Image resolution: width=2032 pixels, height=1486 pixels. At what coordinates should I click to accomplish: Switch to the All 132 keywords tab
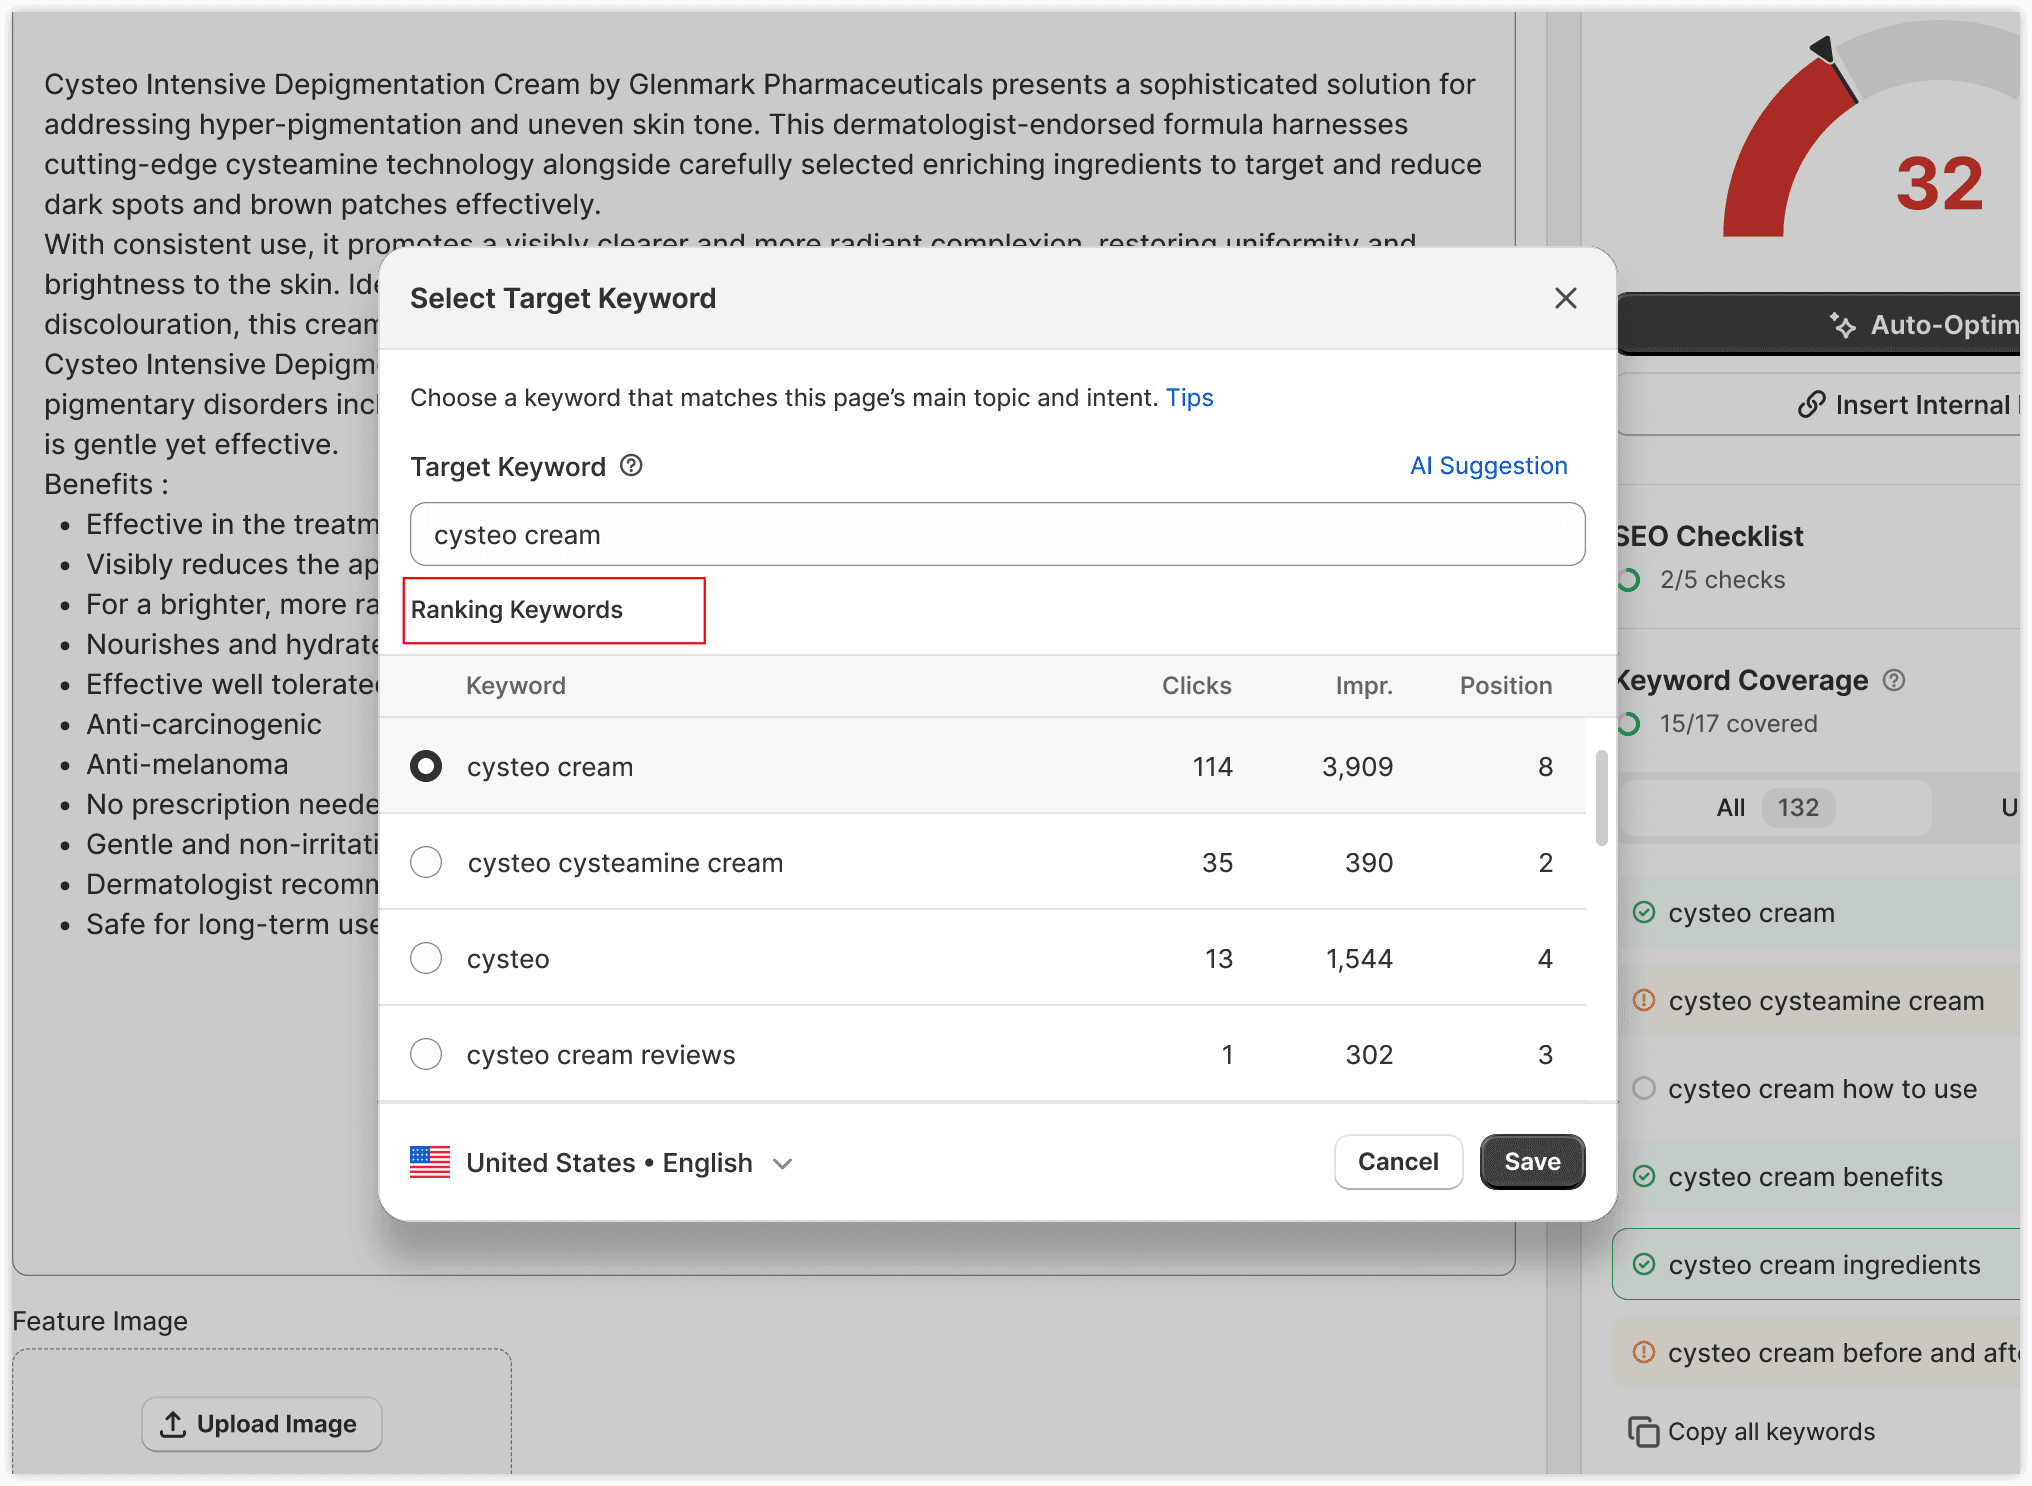tap(1774, 808)
